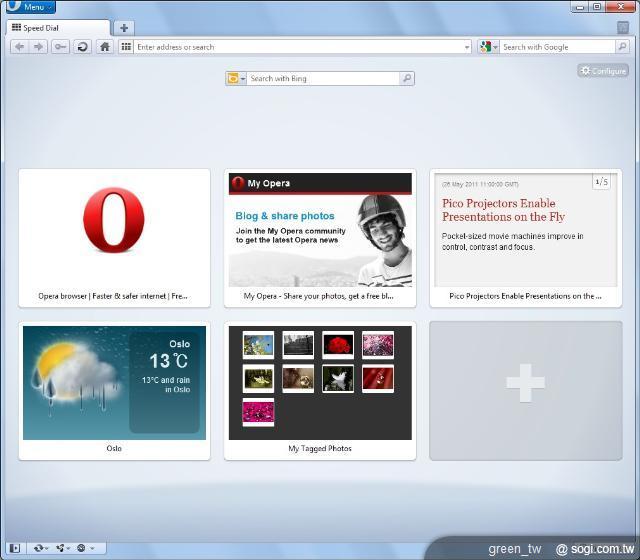This screenshot has width=640, height=560.
Task: Click the Speed Dial grid icon in address bar
Action: pyautogui.click(x=126, y=47)
